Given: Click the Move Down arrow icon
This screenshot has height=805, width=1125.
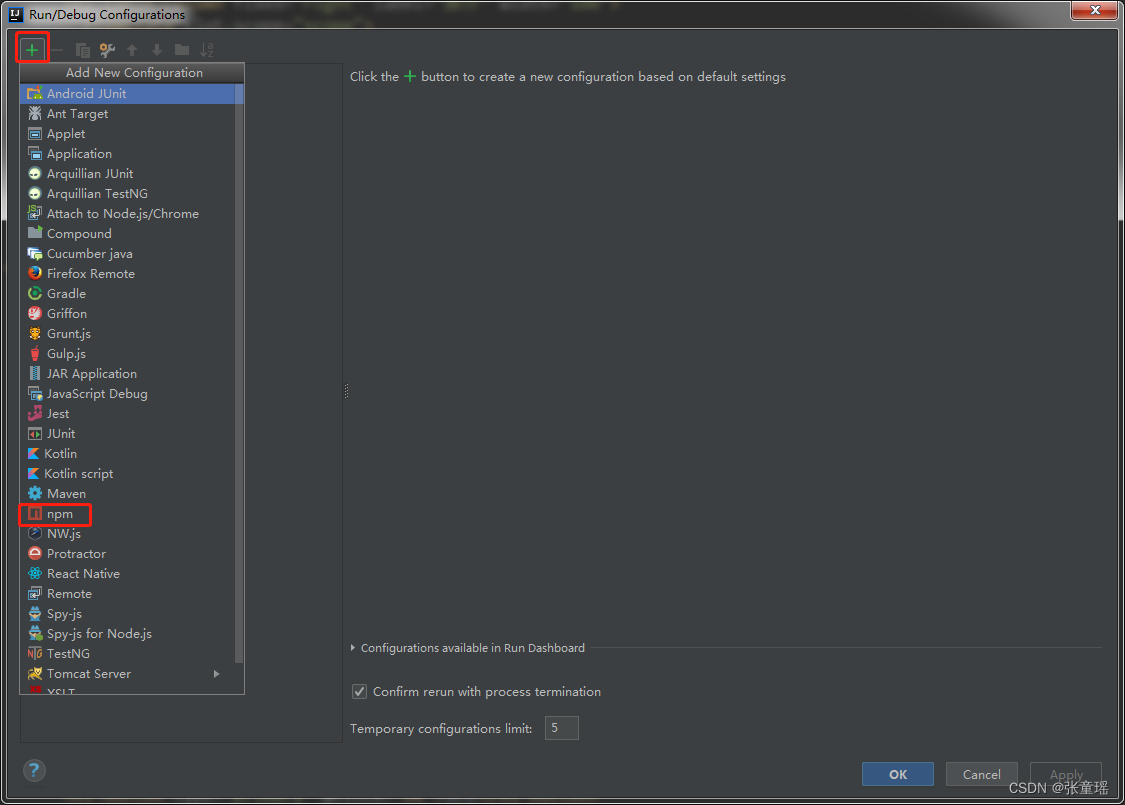Looking at the screenshot, I should [157, 50].
